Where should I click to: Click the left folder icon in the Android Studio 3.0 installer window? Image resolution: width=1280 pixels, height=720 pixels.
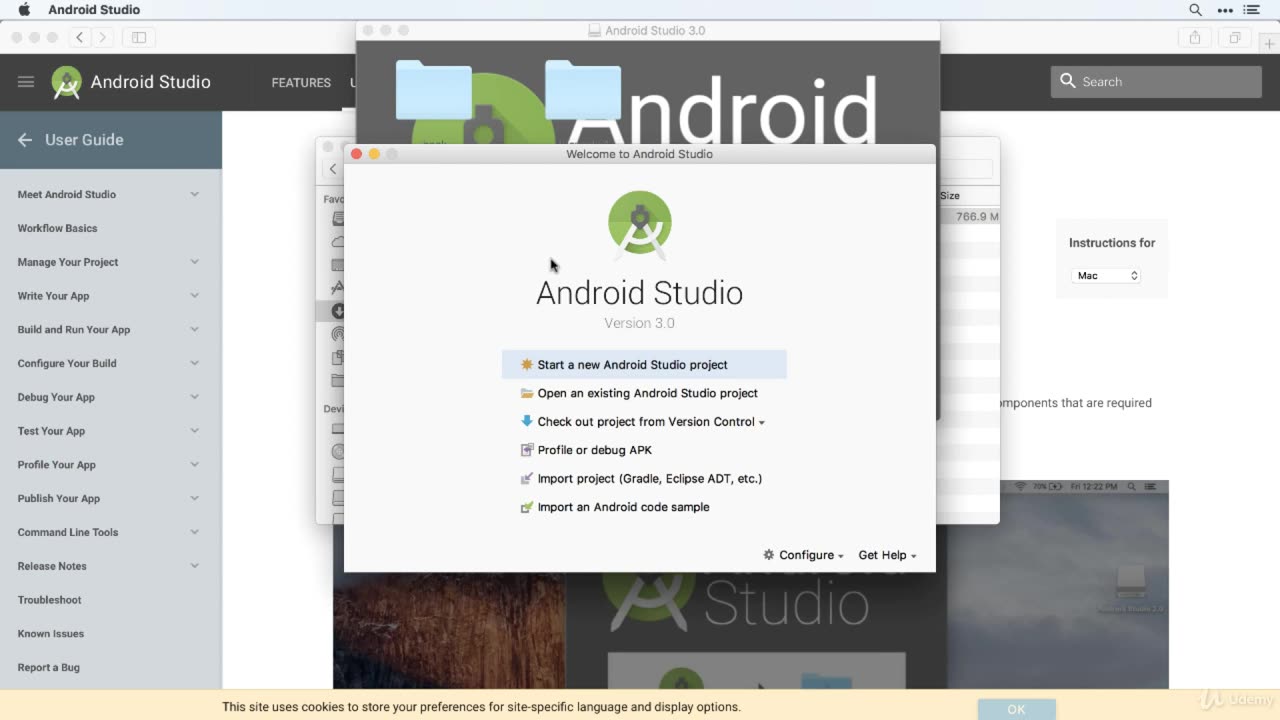(433, 90)
